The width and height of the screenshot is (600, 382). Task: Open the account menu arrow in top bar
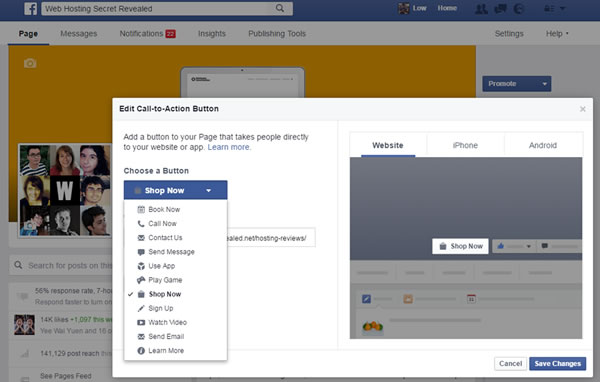562,8
